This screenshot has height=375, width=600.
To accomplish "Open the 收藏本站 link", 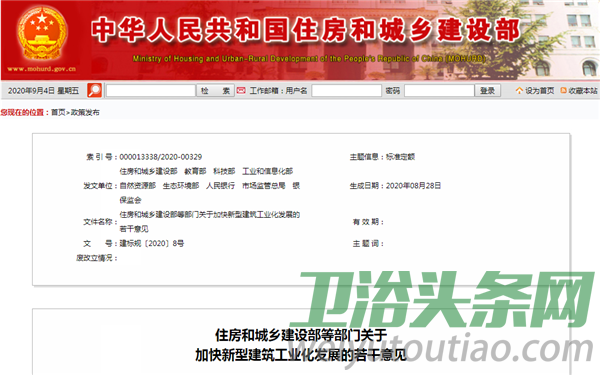I will [x=582, y=91].
